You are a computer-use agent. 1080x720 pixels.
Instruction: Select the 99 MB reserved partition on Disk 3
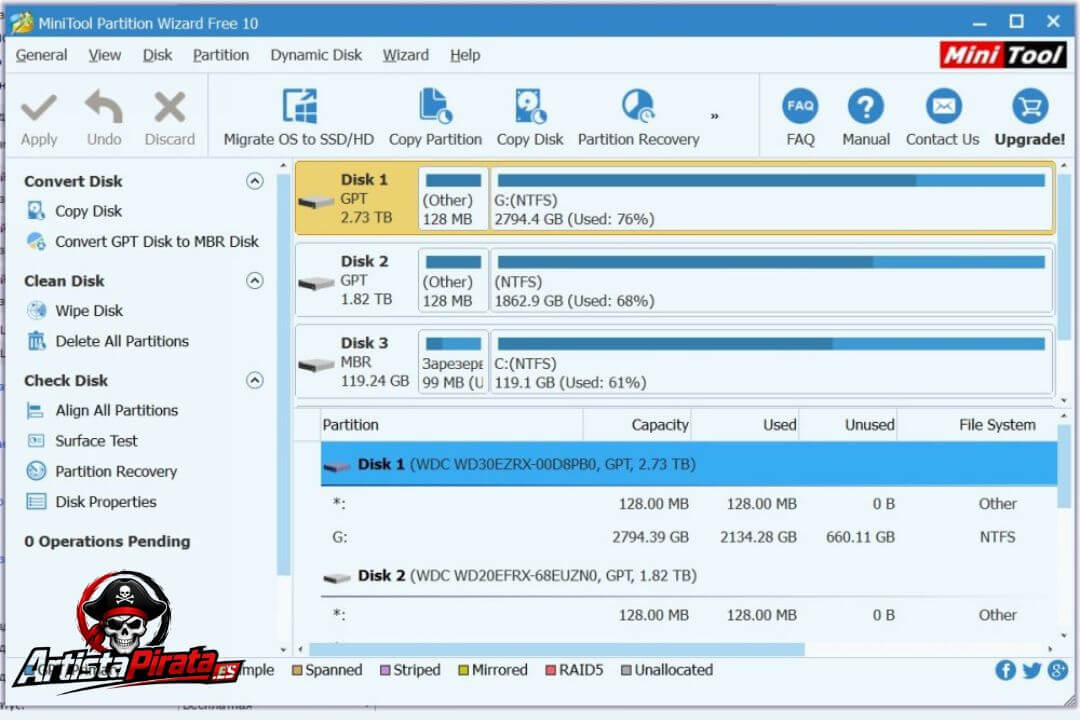[x=453, y=362]
